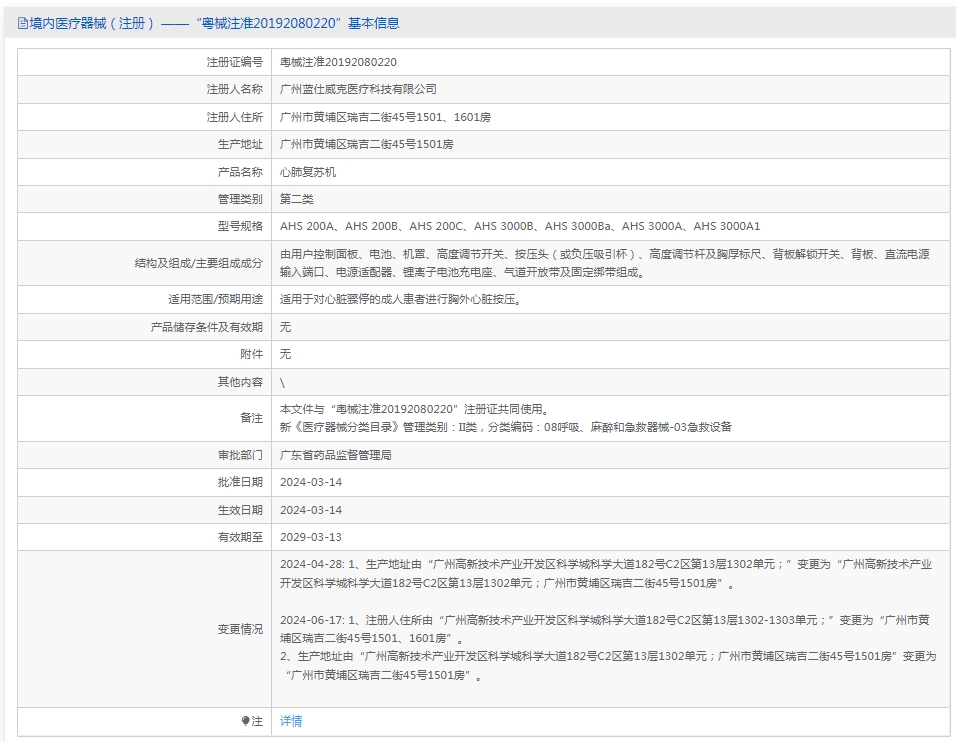Click the 有效期至 label

[x=240, y=537]
